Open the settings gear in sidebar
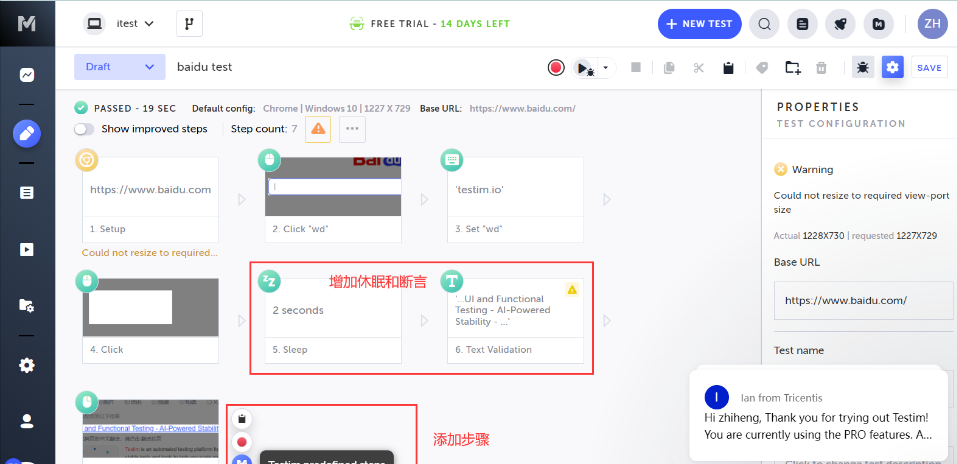The height and width of the screenshot is (464, 957). (27, 365)
